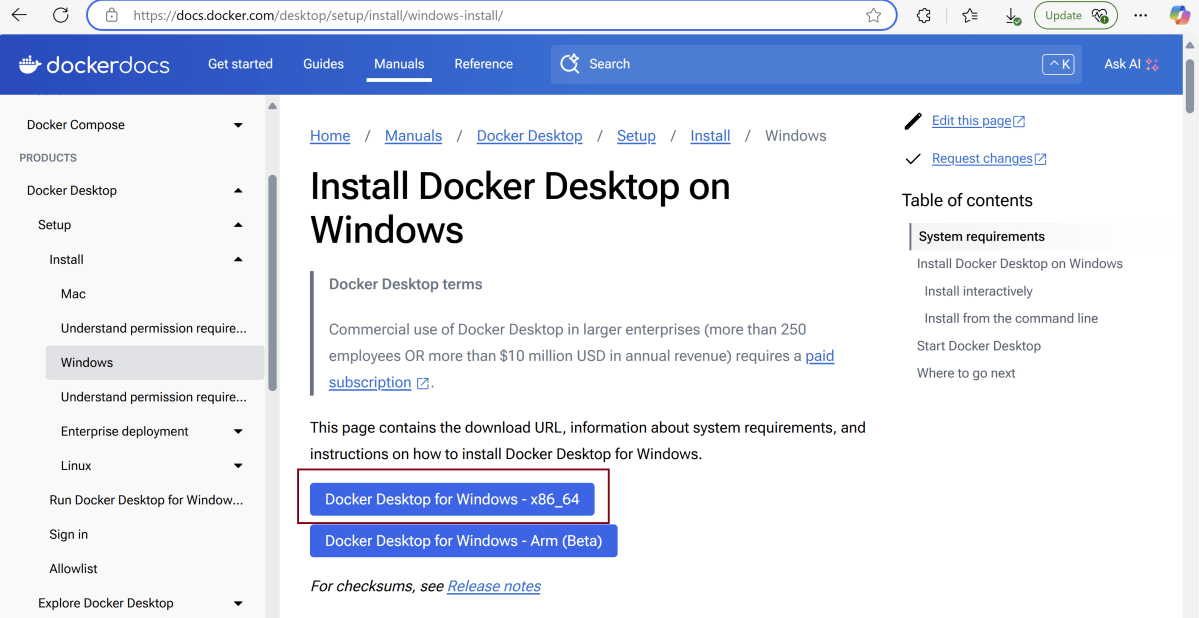Expand the Linux install sidebar item
Viewport: 1199px width, 618px height.
(x=238, y=466)
